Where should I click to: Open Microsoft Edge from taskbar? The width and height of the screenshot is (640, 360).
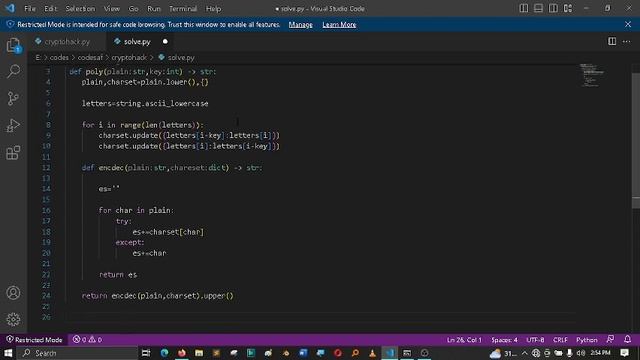[x=164, y=353]
